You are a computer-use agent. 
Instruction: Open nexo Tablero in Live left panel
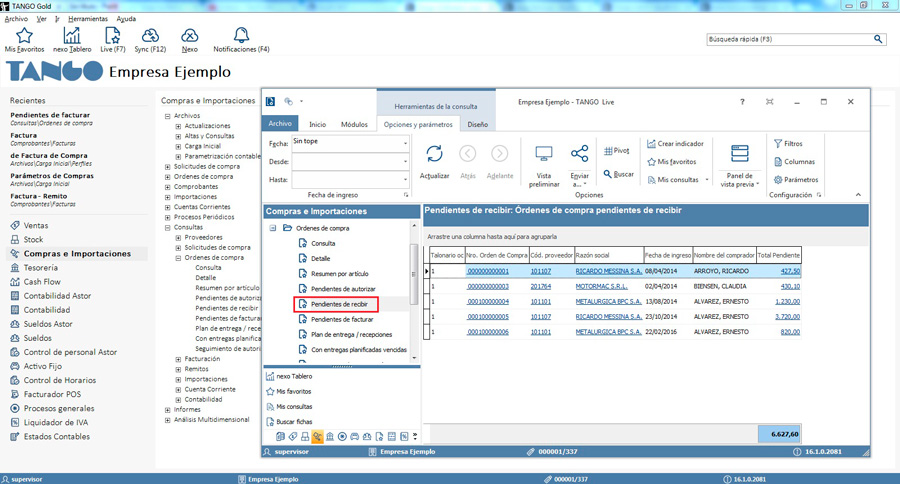pos(289,376)
